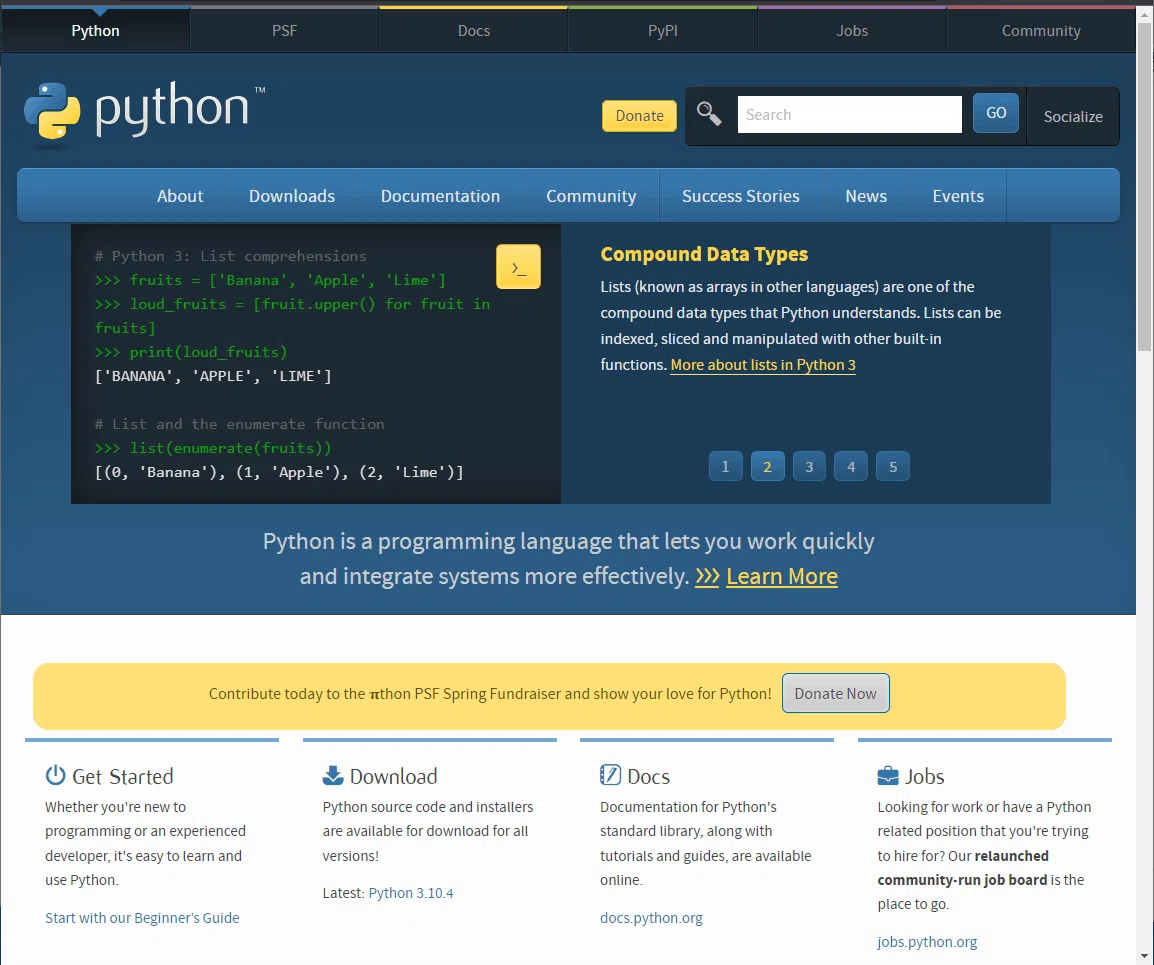
Task: Click the triple-arrow icon before Learn More
Action: click(707, 576)
